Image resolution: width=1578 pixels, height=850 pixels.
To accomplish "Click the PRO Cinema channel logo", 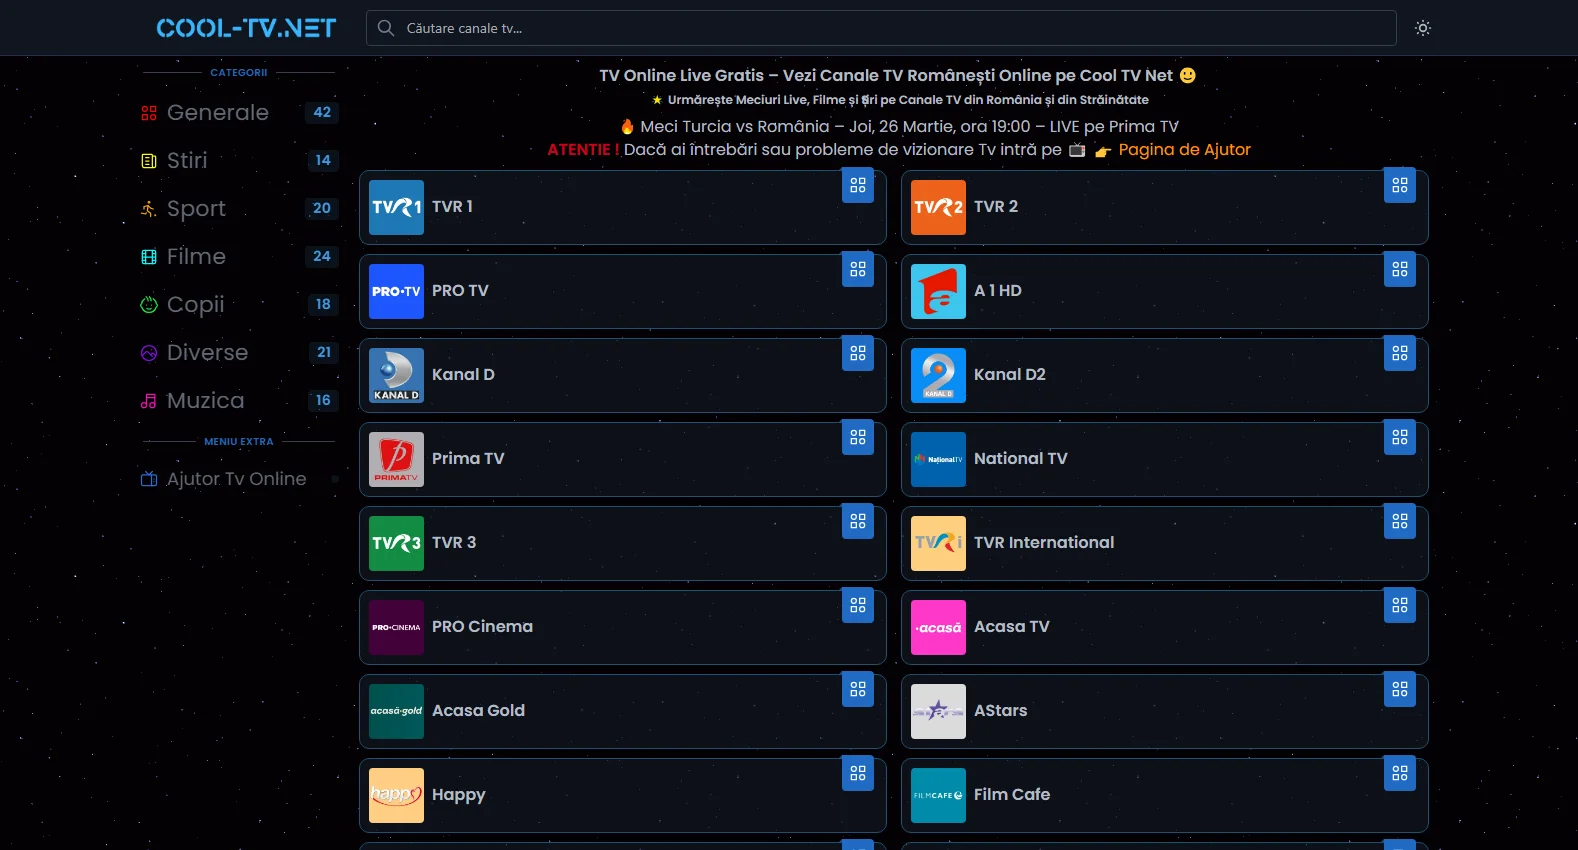I will [x=396, y=627].
